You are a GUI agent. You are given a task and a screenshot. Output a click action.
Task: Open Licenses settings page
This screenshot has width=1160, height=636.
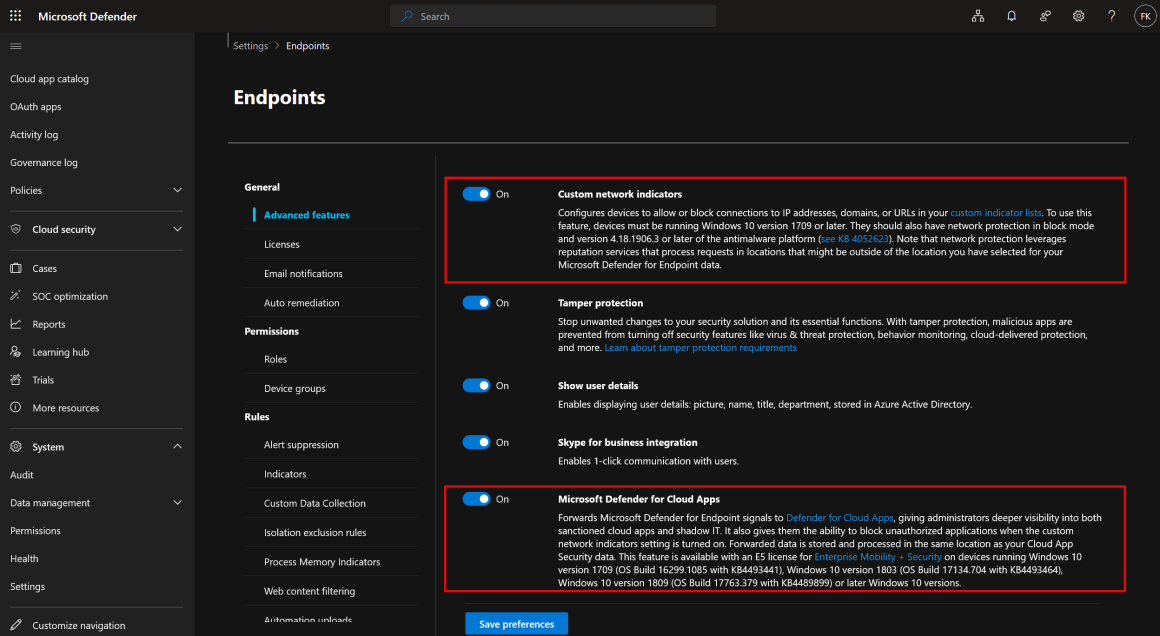coord(282,244)
